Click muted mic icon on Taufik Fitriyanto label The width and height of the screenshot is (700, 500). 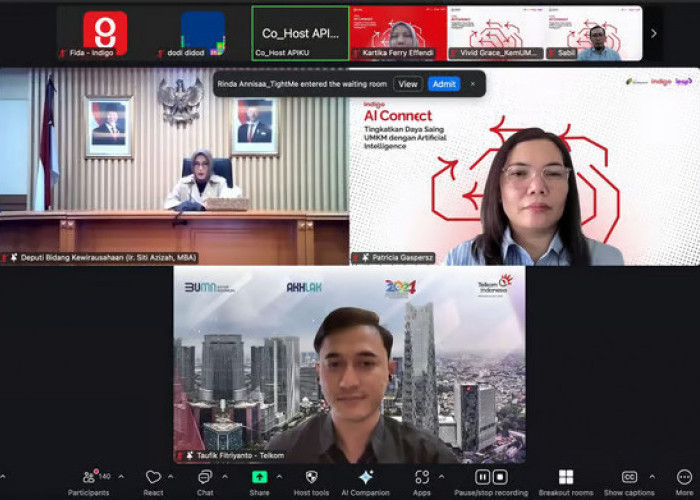click(x=179, y=456)
